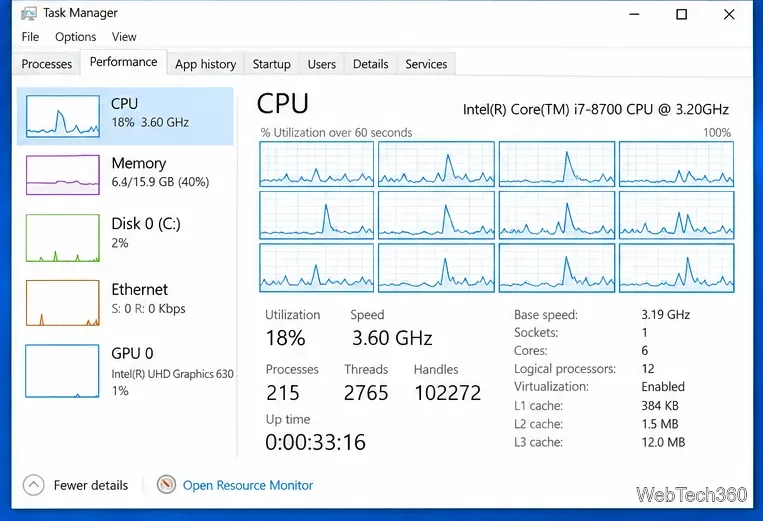
Task: Open the Details tab
Action: coord(371,64)
